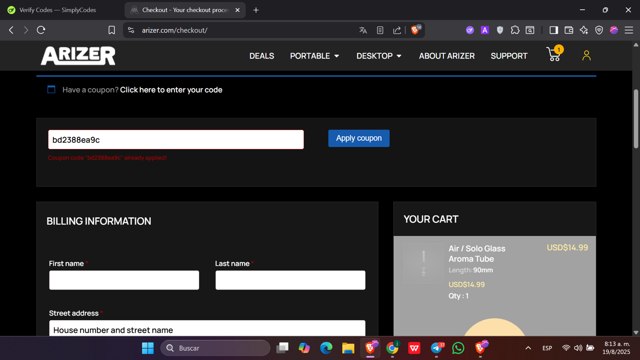Toggle the browser sidebar panel

(x=553, y=30)
